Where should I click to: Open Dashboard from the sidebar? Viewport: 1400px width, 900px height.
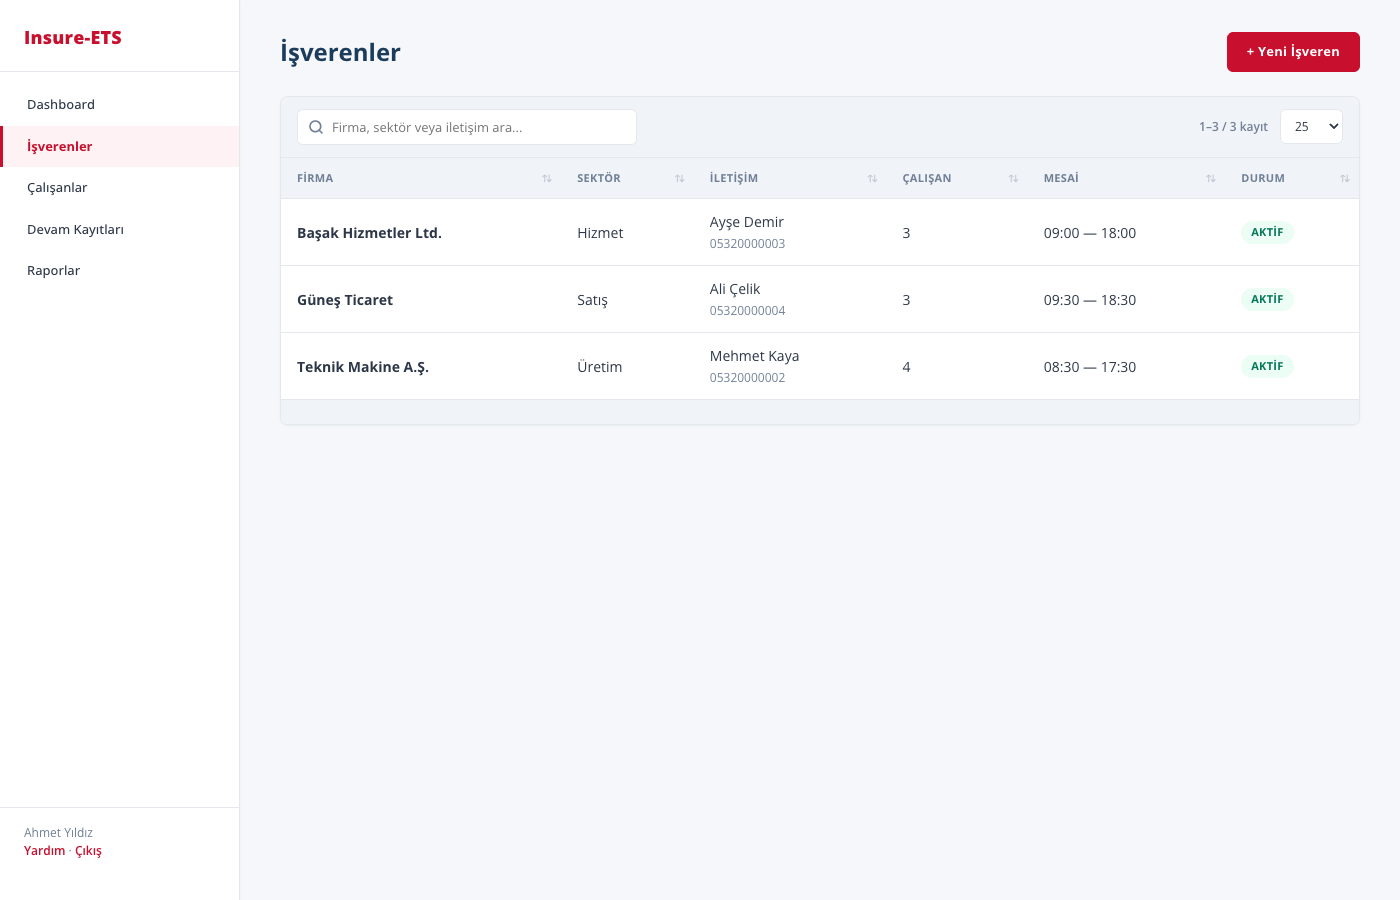click(x=61, y=104)
